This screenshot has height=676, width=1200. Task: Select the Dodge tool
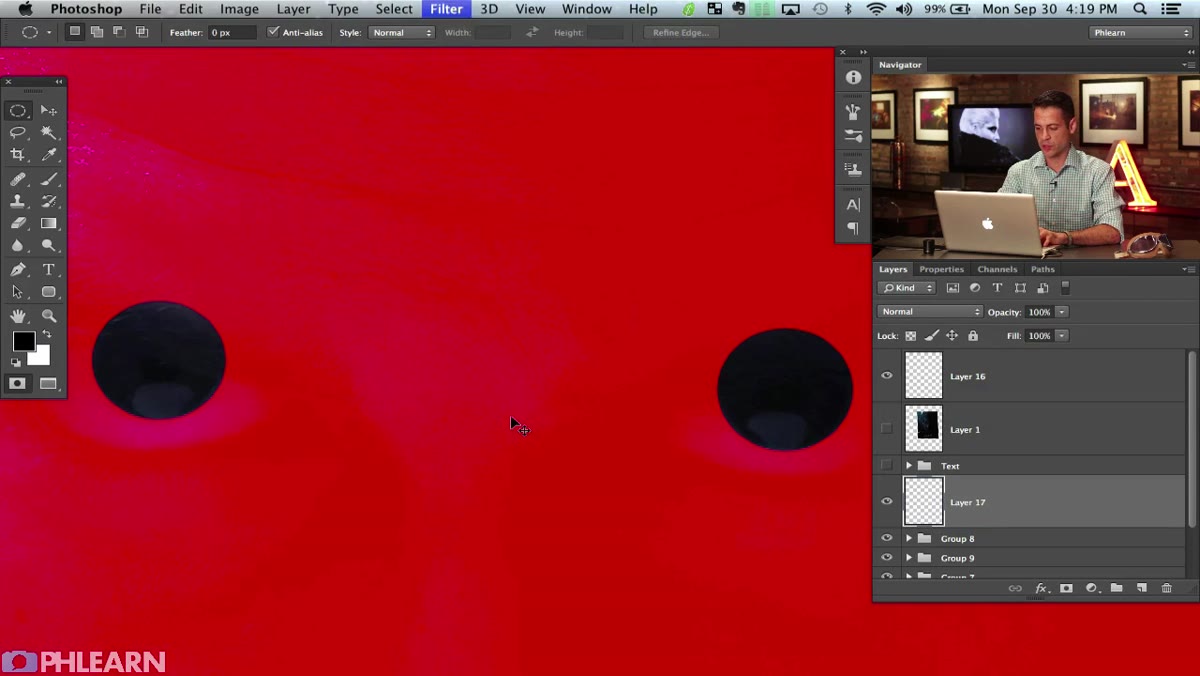[x=48, y=245]
